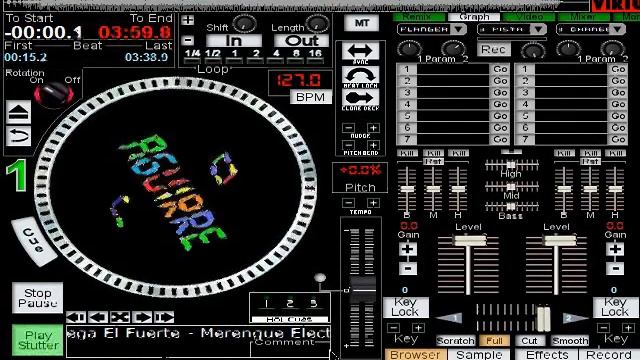Click the Pitch Bend minus icon

[348, 145]
